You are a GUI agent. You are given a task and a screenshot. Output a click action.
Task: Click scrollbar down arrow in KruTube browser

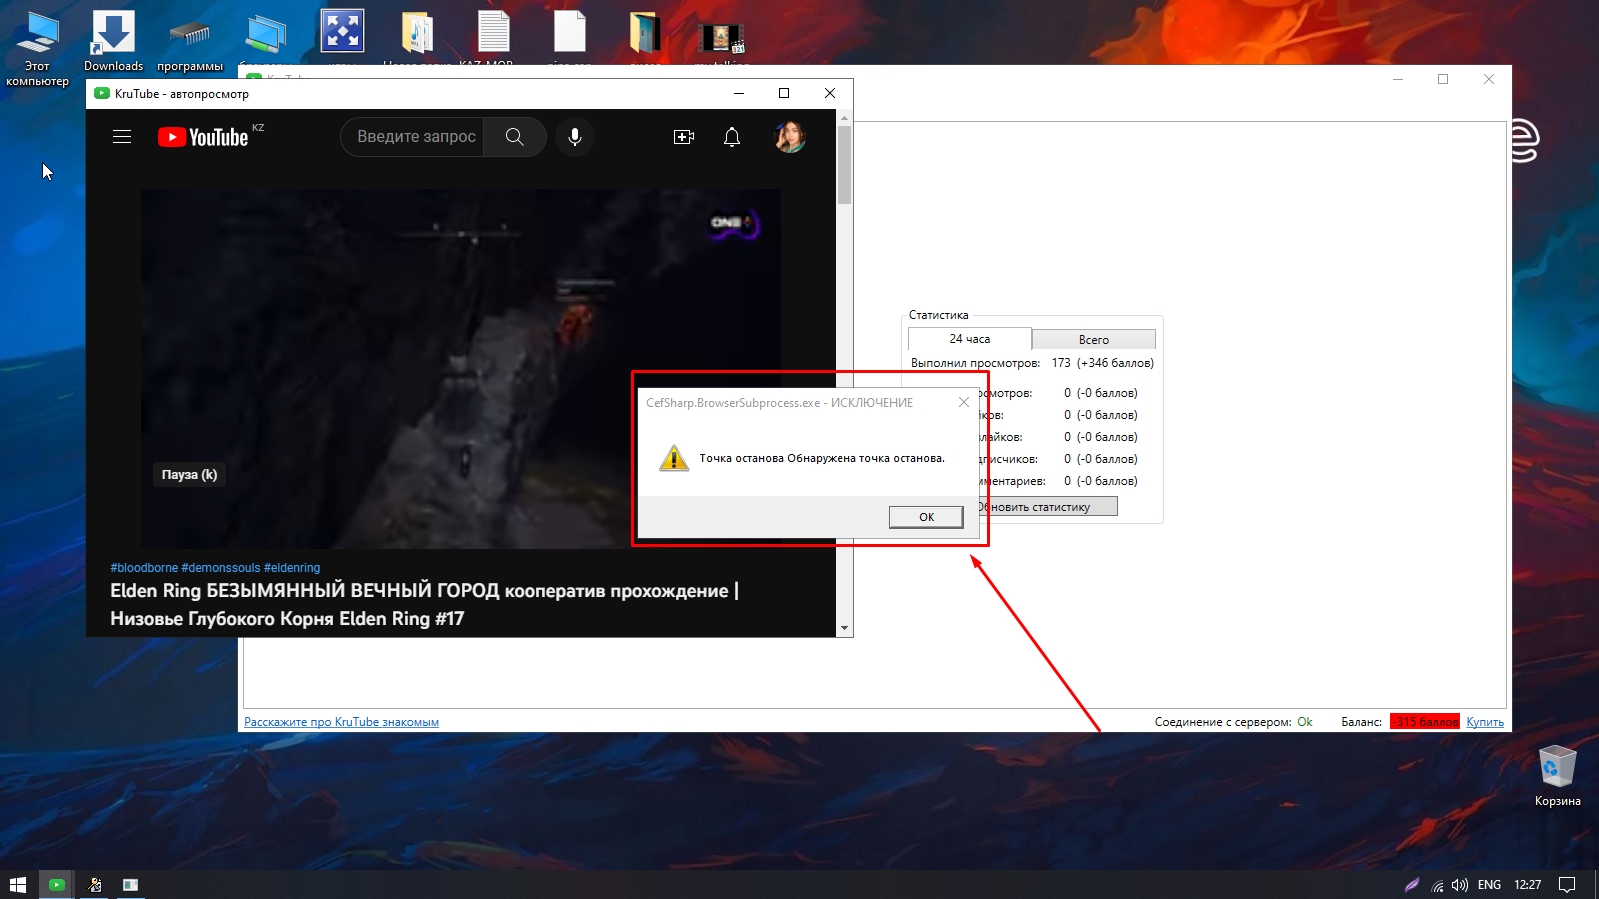[845, 628]
